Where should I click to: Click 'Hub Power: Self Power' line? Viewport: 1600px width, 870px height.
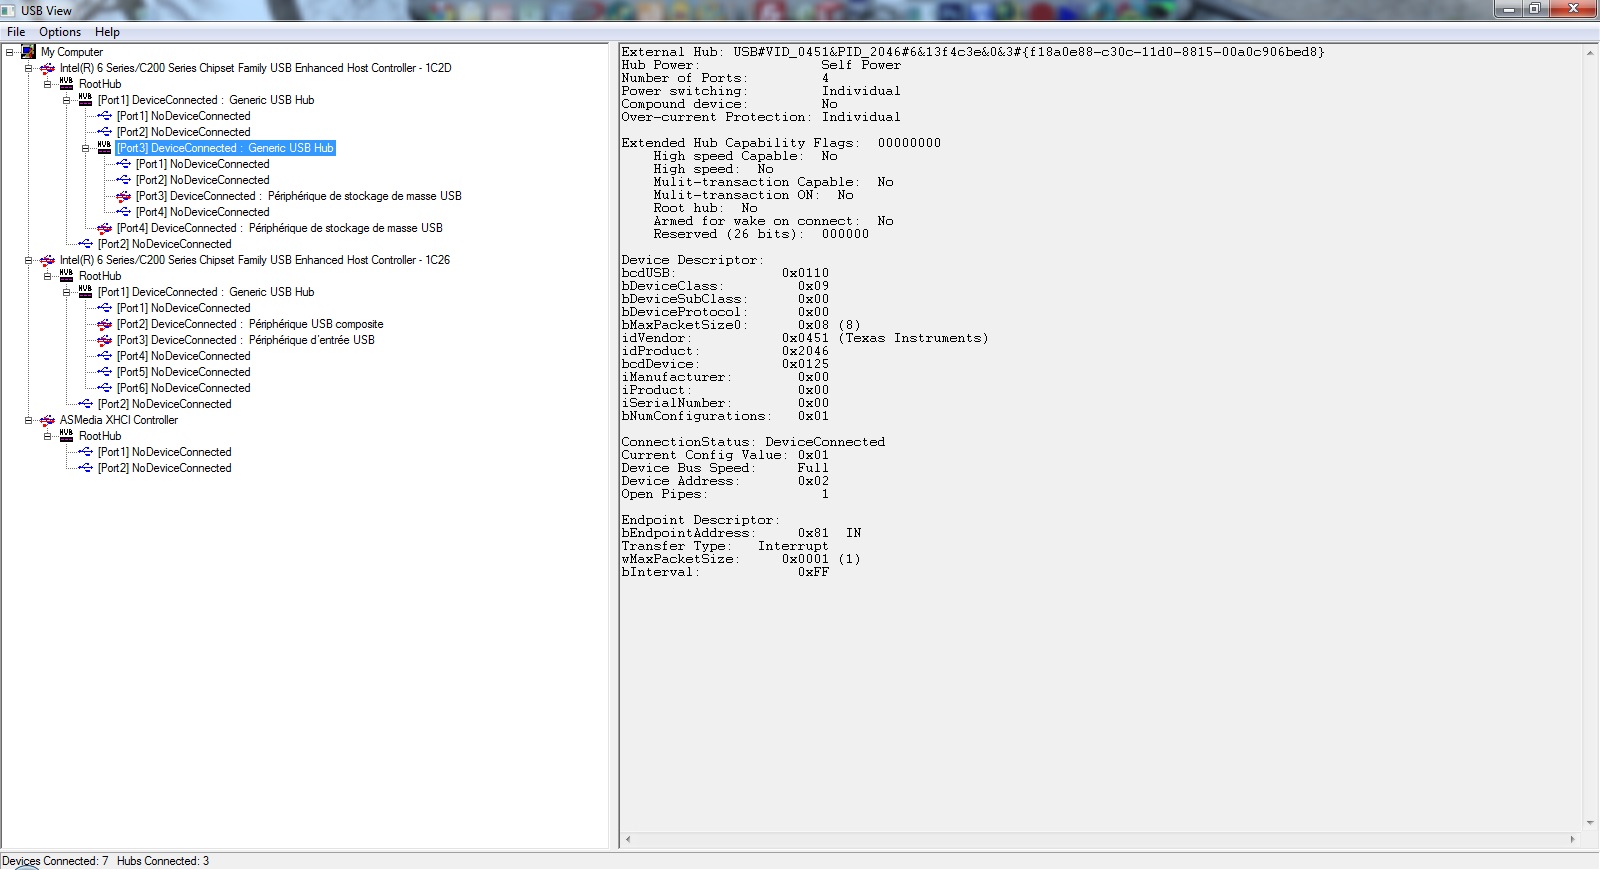tap(761, 65)
